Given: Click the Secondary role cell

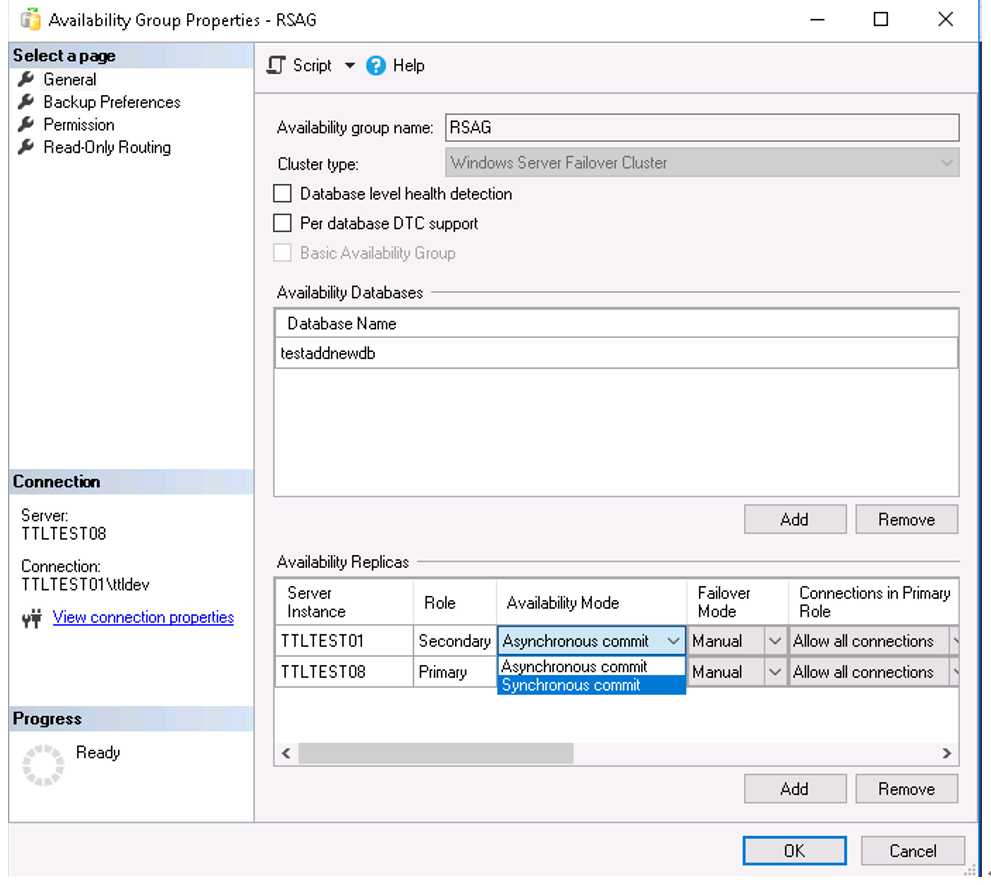Looking at the screenshot, I should click(x=454, y=641).
